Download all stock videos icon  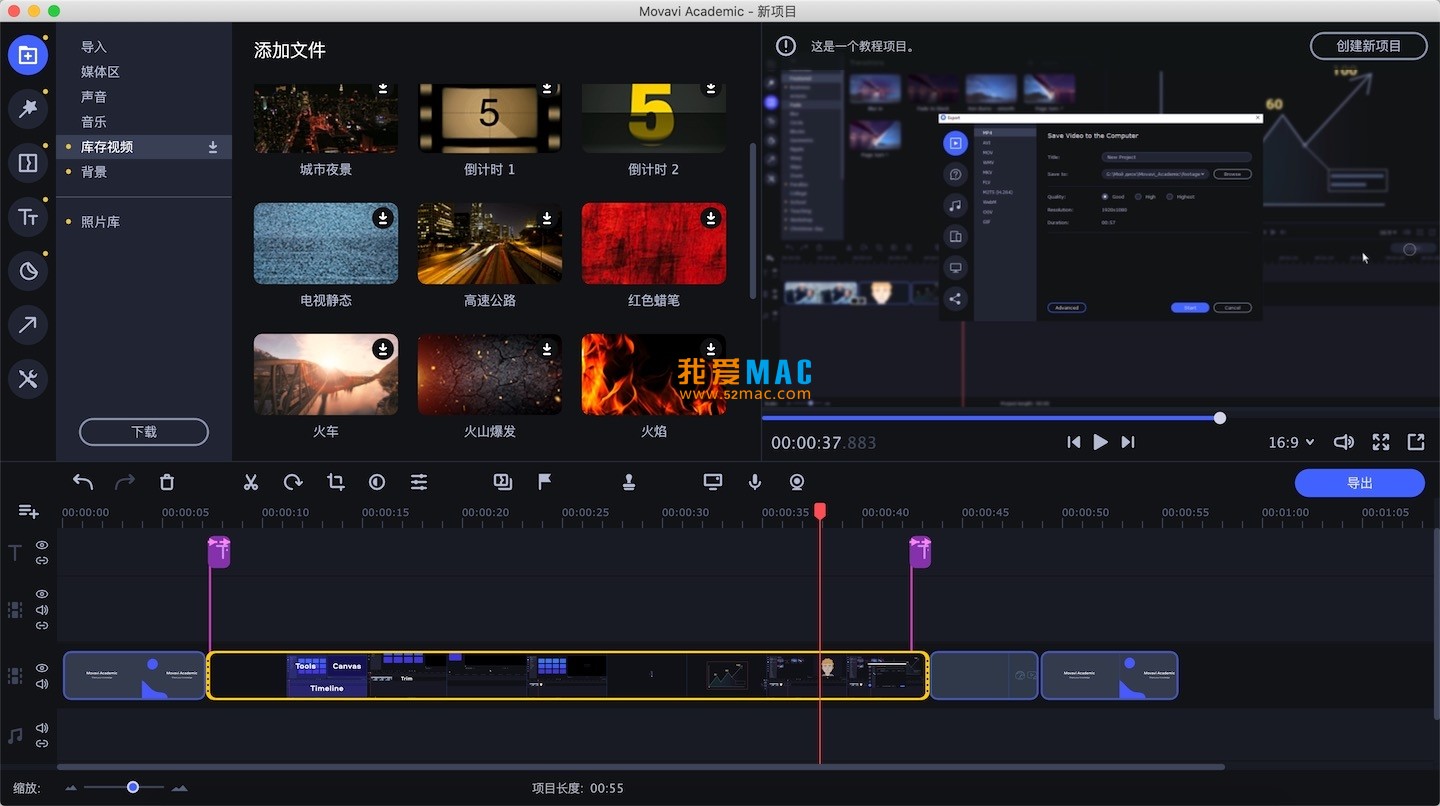coord(213,147)
